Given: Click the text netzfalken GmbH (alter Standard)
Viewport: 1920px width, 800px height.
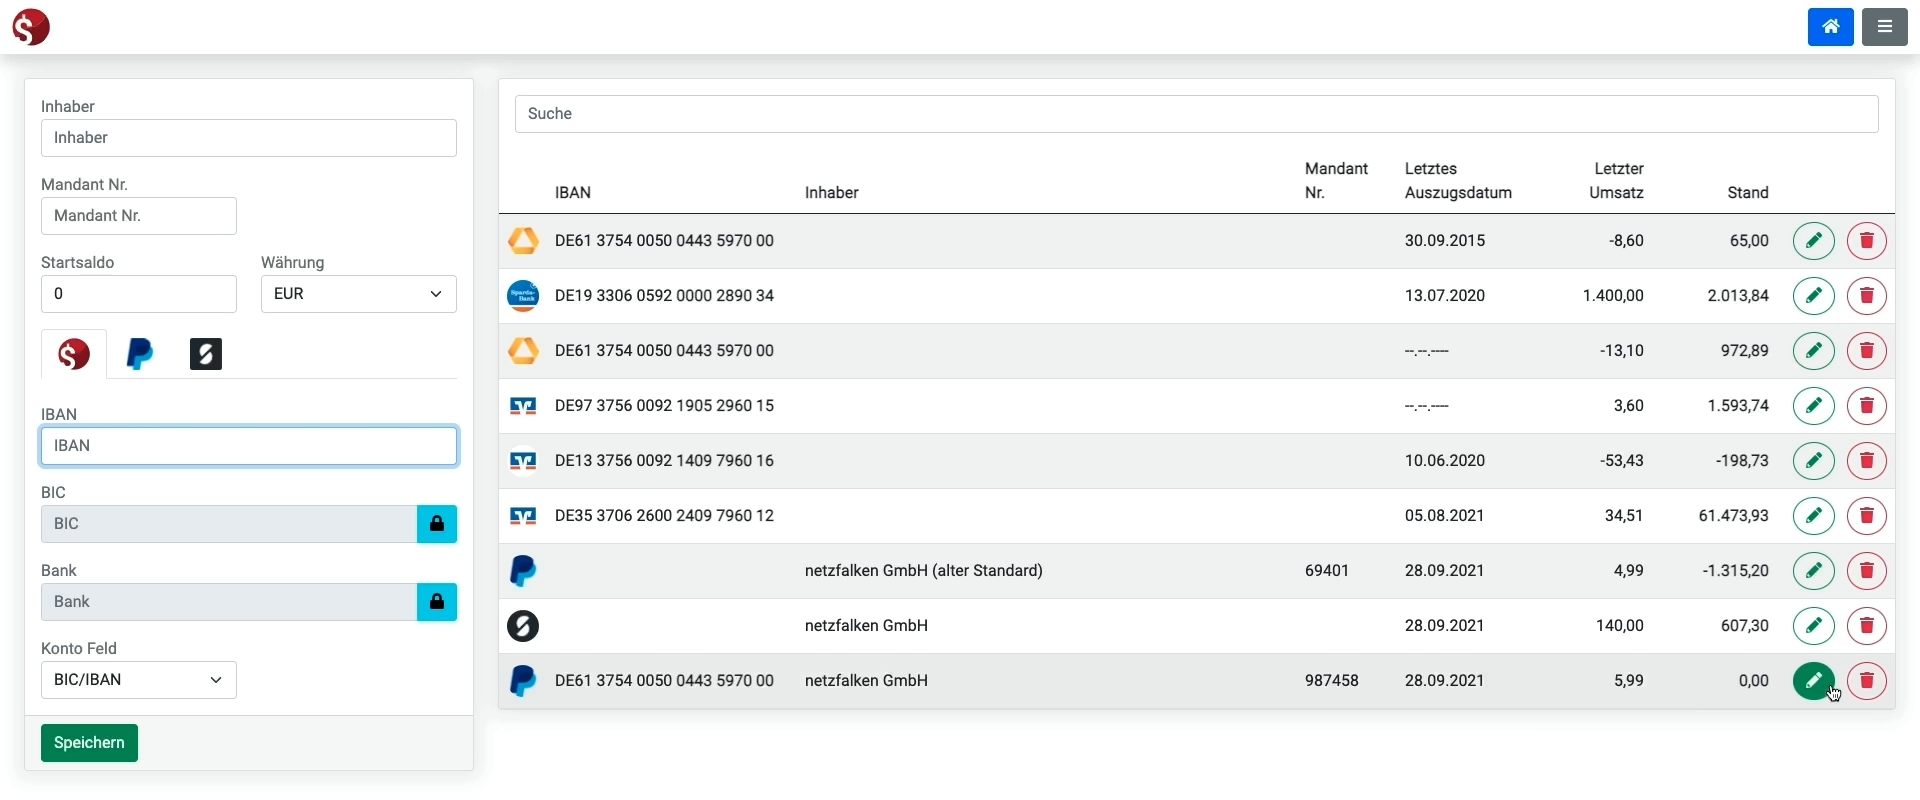Looking at the screenshot, I should click(924, 571).
